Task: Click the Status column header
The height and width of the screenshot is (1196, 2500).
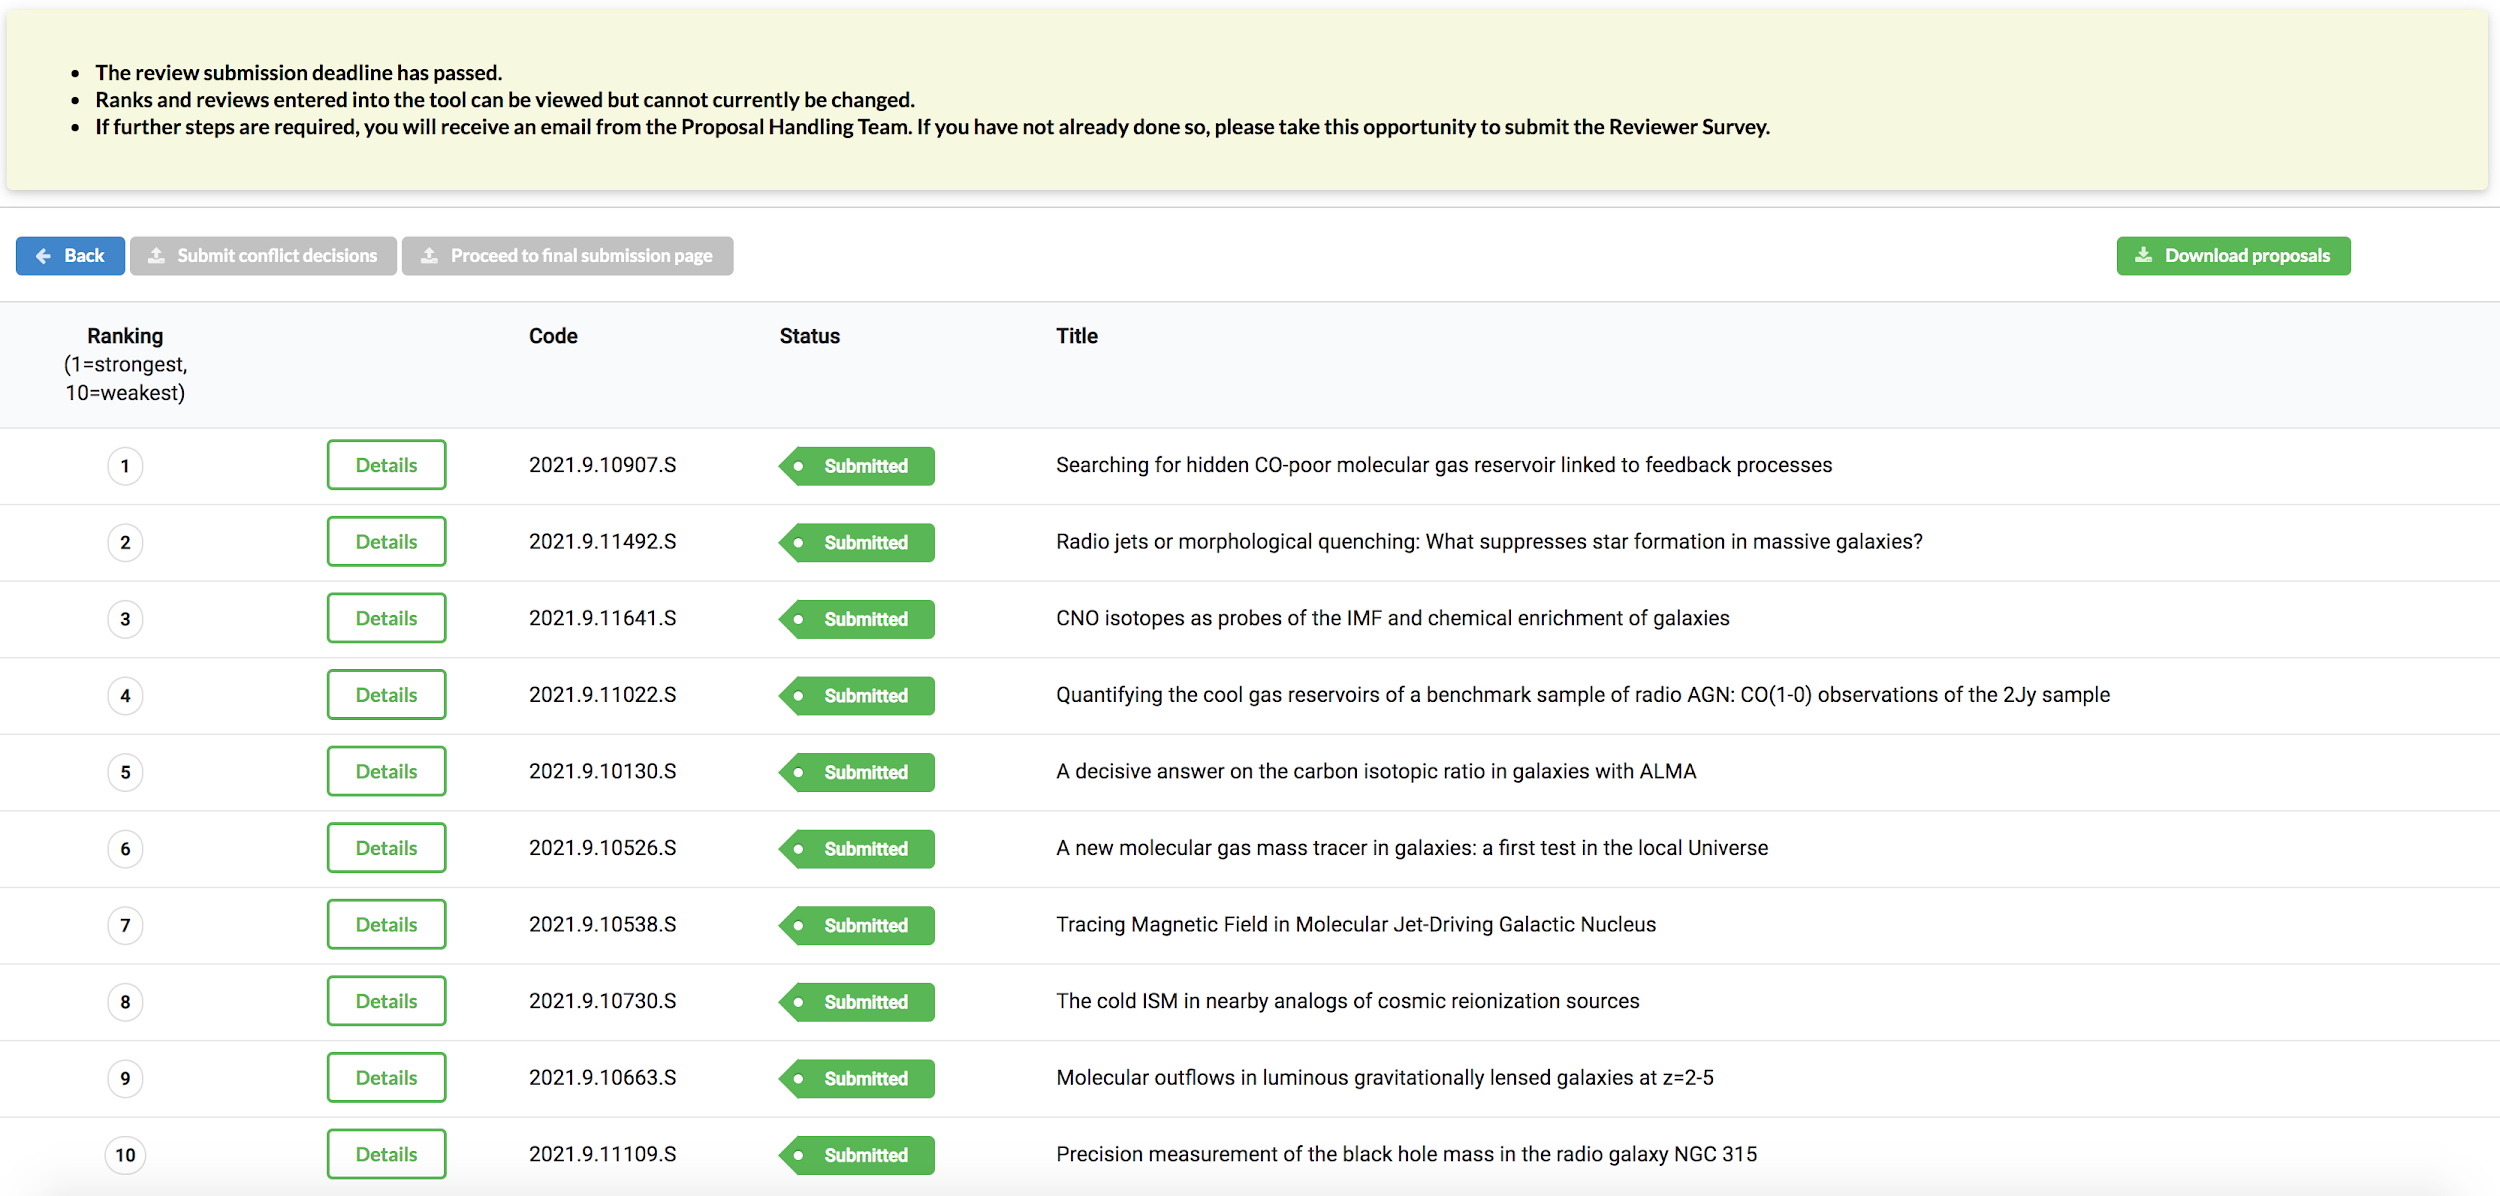Action: coord(809,337)
